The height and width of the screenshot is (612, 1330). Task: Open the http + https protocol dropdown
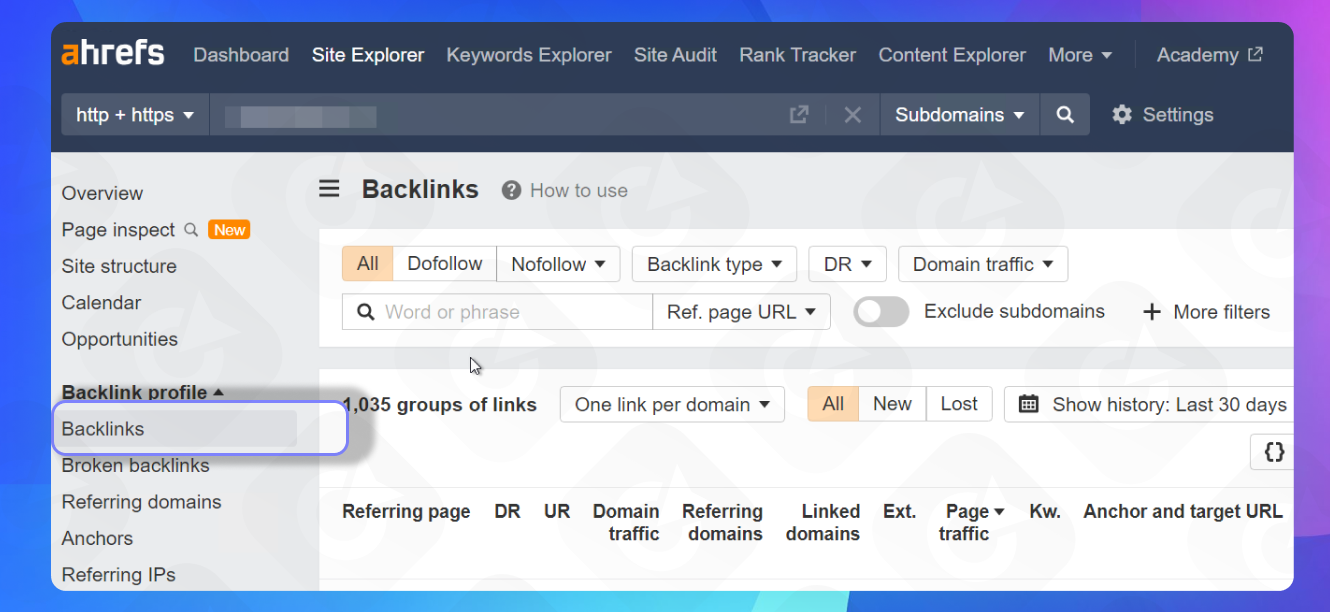pos(135,115)
